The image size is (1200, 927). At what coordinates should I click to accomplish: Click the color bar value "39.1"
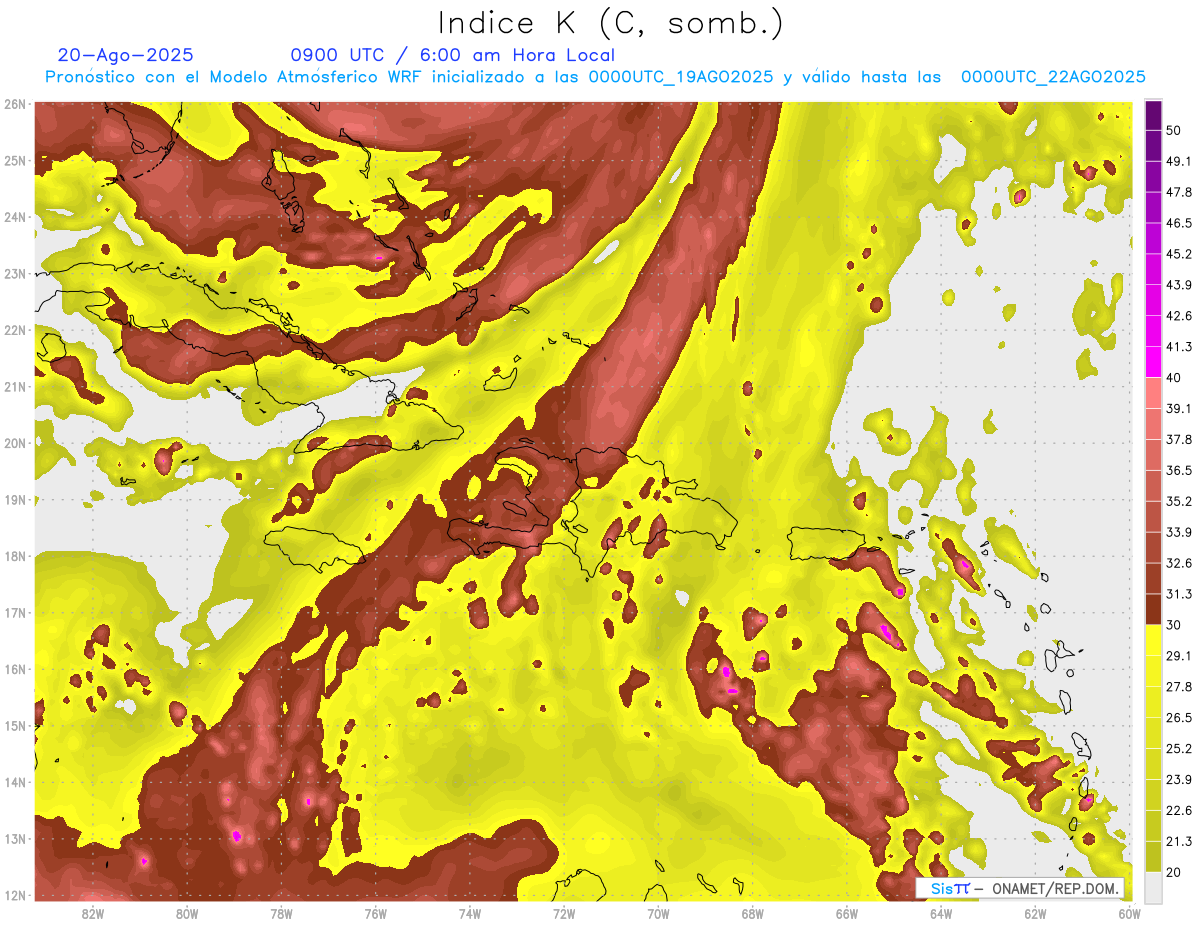point(1179,408)
